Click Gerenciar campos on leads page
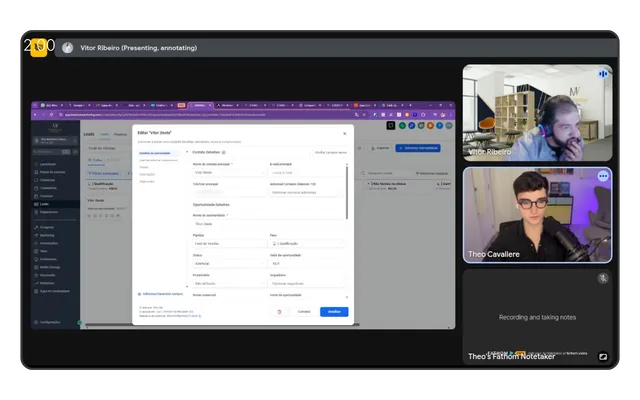Screen dimensions: 640x400 (432, 173)
